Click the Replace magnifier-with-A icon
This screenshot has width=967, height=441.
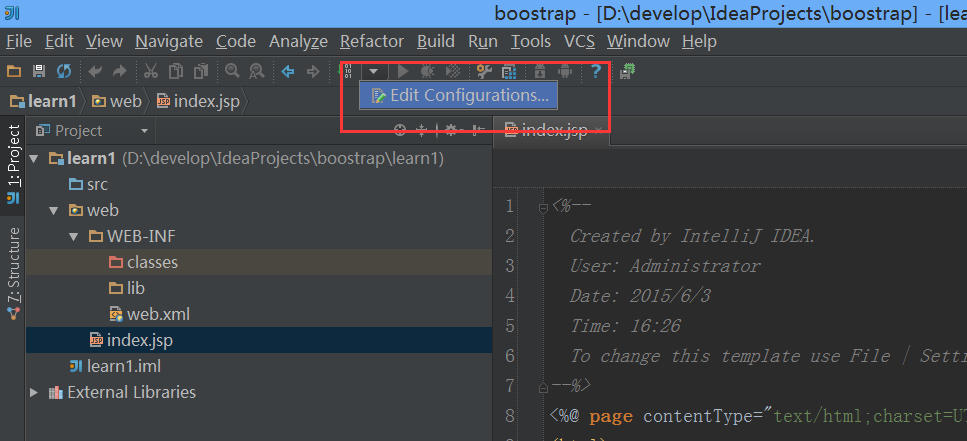pos(257,72)
